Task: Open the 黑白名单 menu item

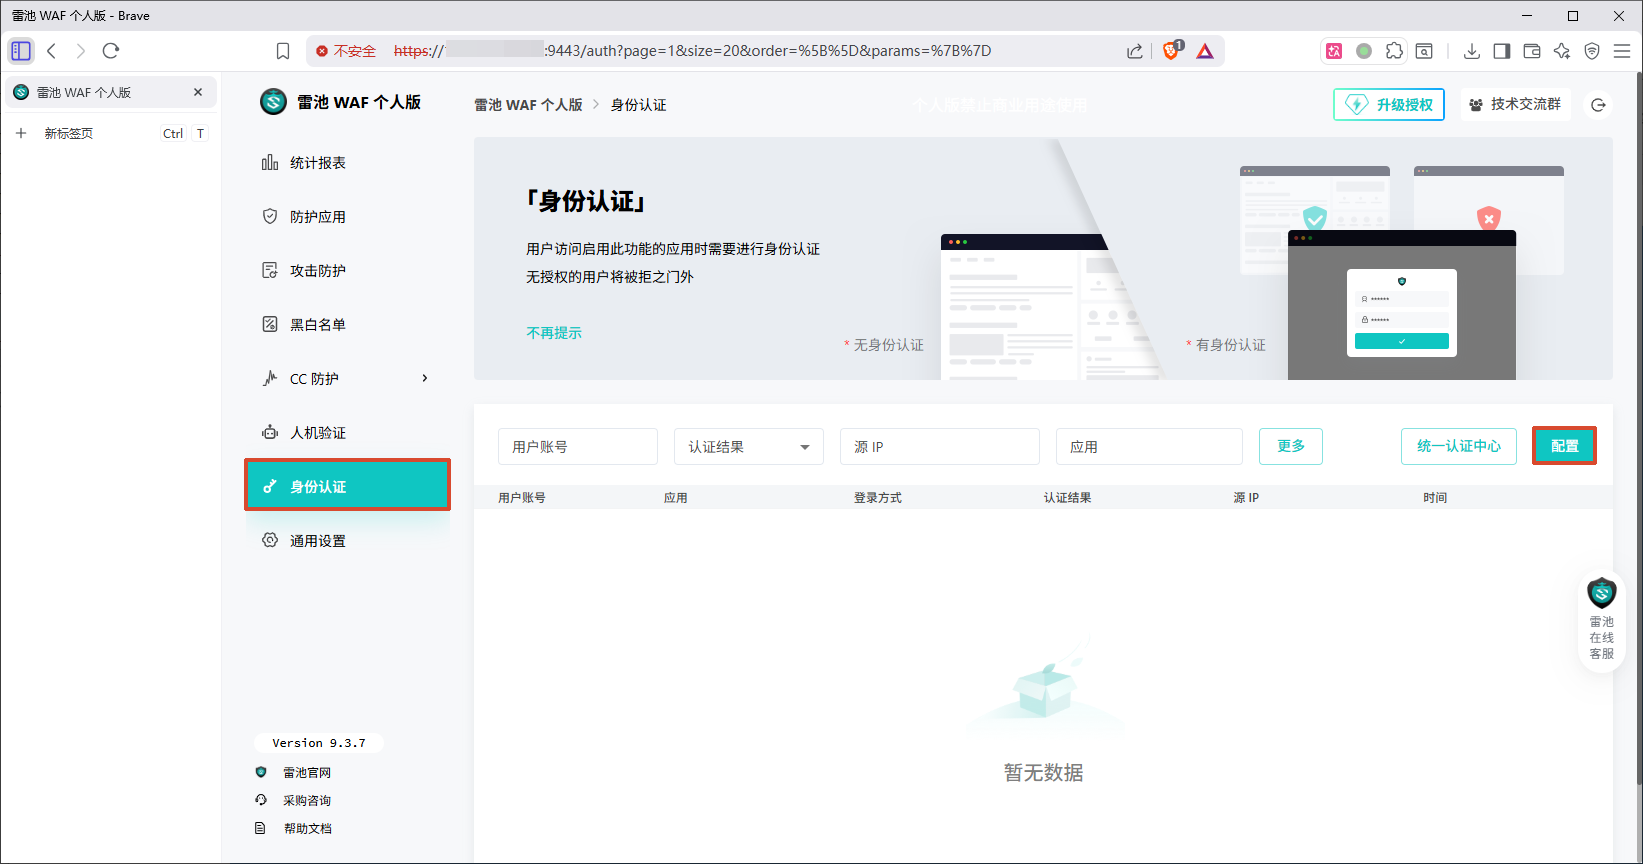Action: click(x=347, y=325)
